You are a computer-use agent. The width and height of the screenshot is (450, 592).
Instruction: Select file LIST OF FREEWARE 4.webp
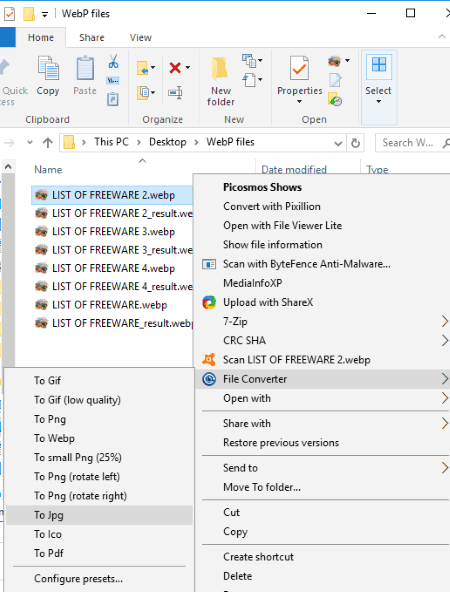click(113, 268)
